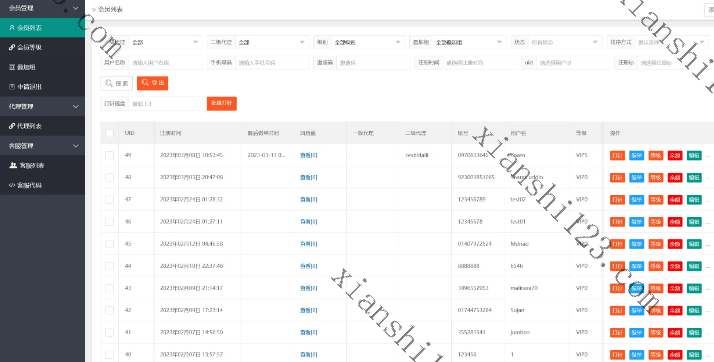Click the 查看 link in UID 41 row
This screenshot has height=362, width=714.
click(308, 332)
